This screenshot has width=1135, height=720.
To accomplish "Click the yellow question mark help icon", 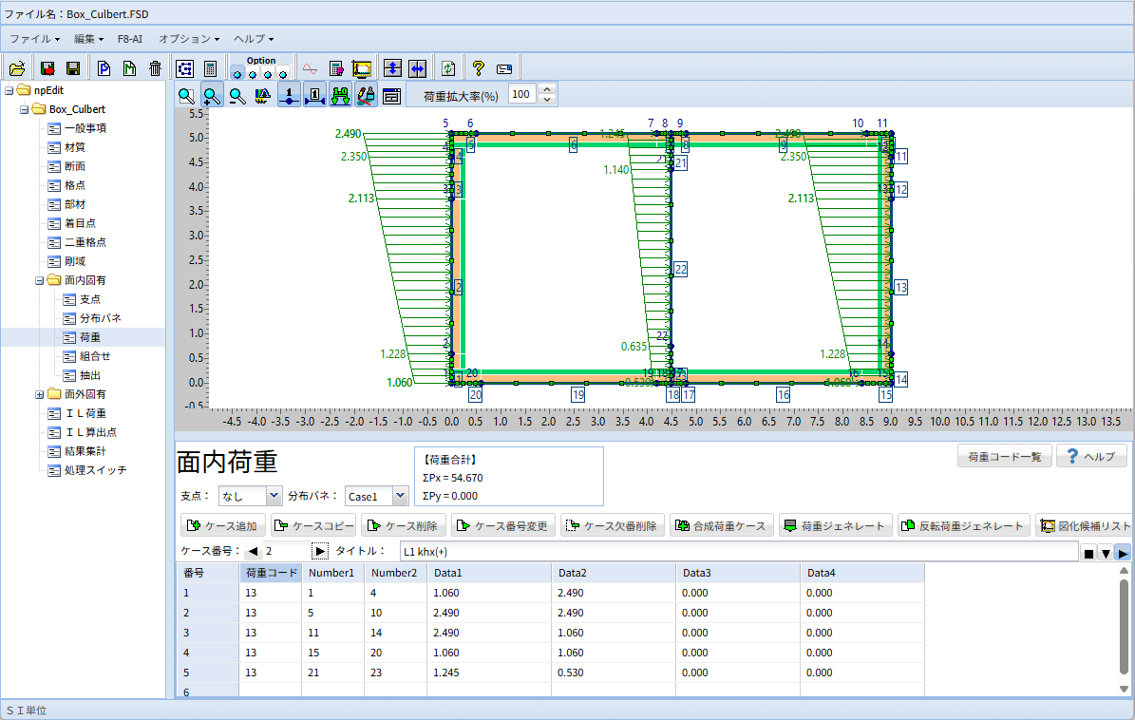I will [x=478, y=68].
